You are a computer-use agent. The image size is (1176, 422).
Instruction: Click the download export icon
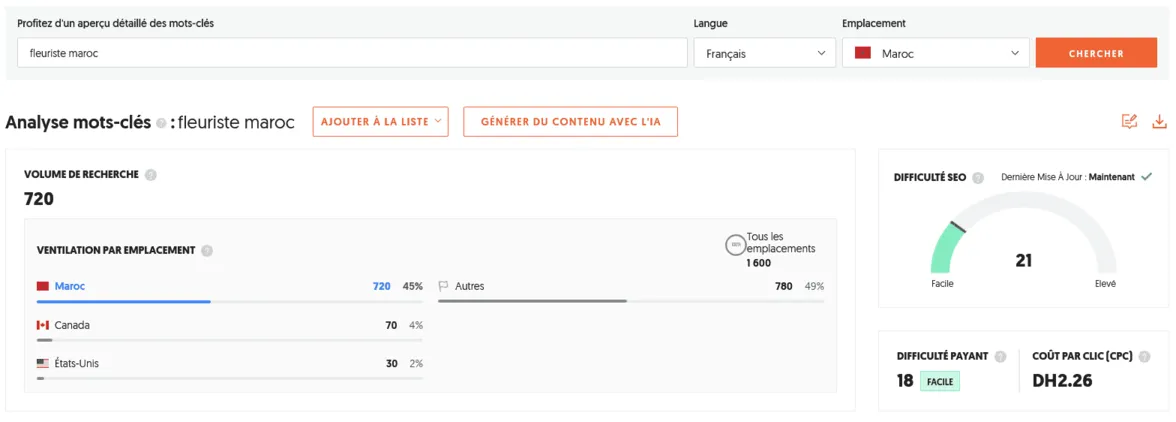pyautogui.click(x=1160, y=121)
